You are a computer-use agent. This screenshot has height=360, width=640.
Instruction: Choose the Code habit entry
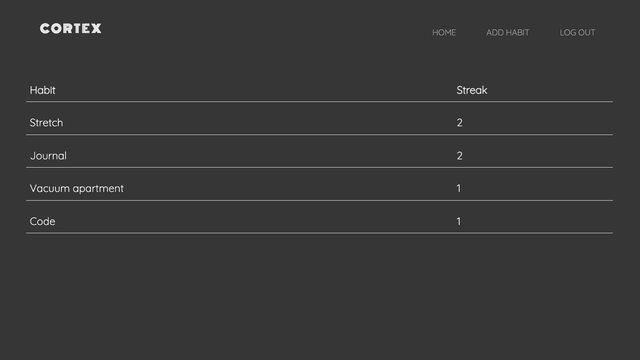pos(42,221)
